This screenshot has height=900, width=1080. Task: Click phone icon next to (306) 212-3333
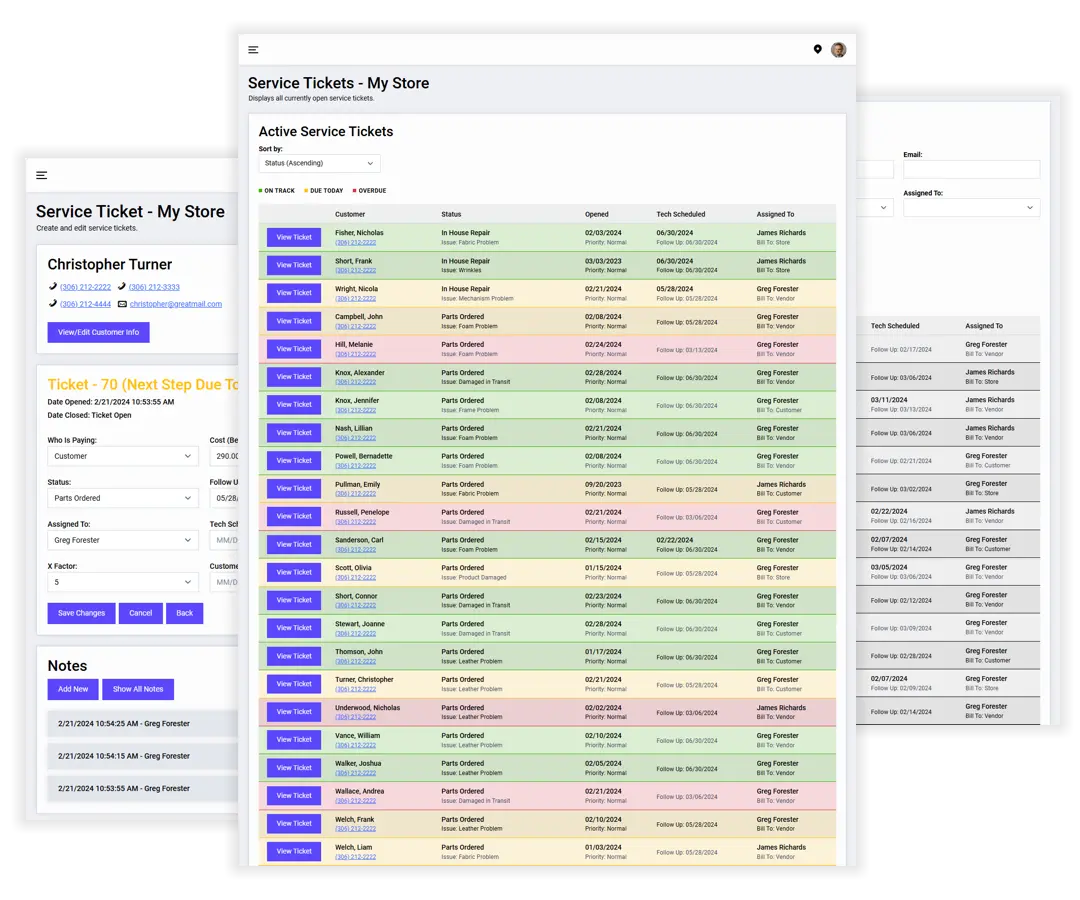pyautogui.click(x=121, y=287)
